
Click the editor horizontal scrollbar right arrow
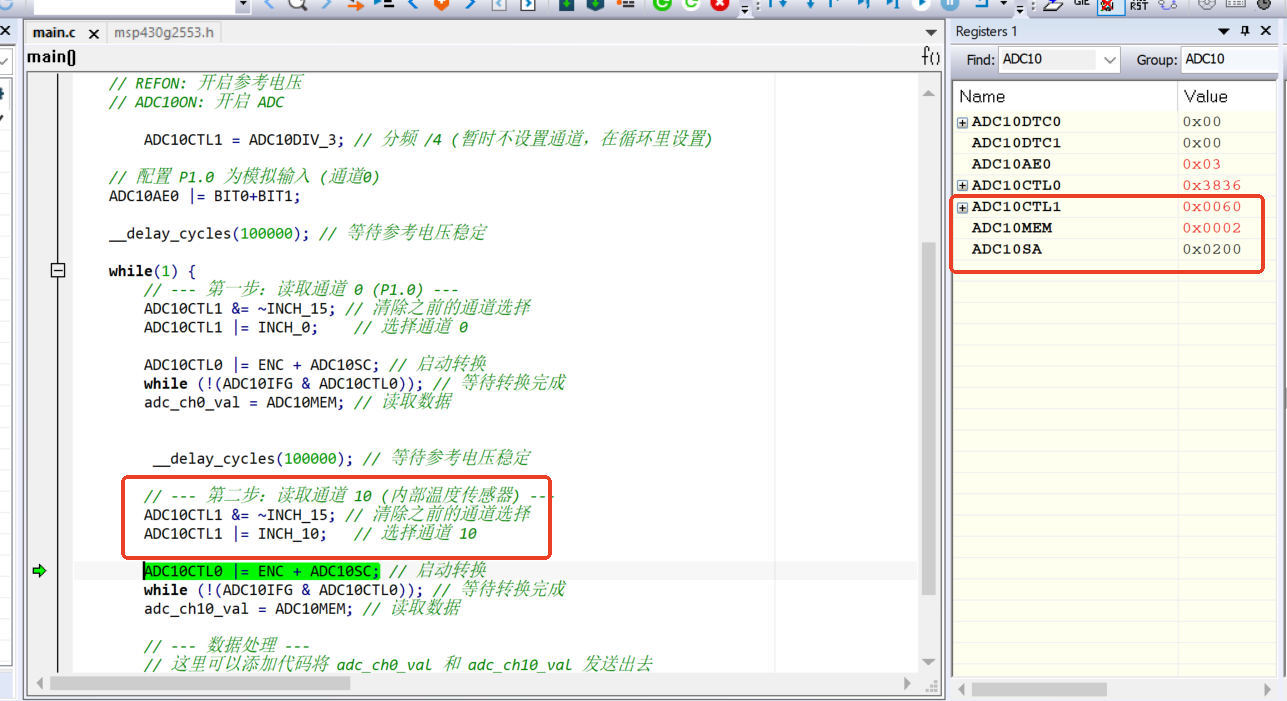pos(908,684)
